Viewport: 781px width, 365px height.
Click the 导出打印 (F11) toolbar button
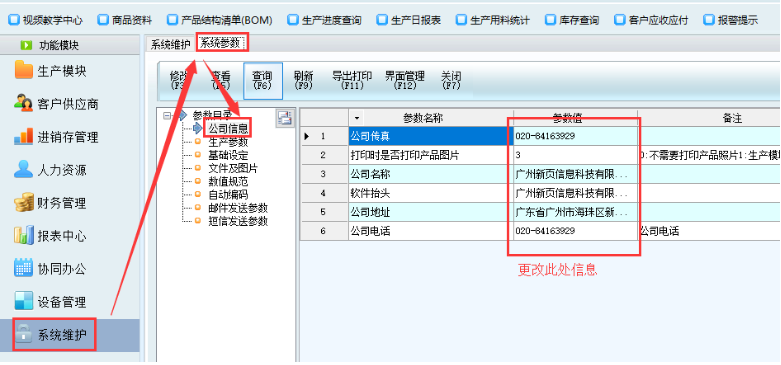352,81
